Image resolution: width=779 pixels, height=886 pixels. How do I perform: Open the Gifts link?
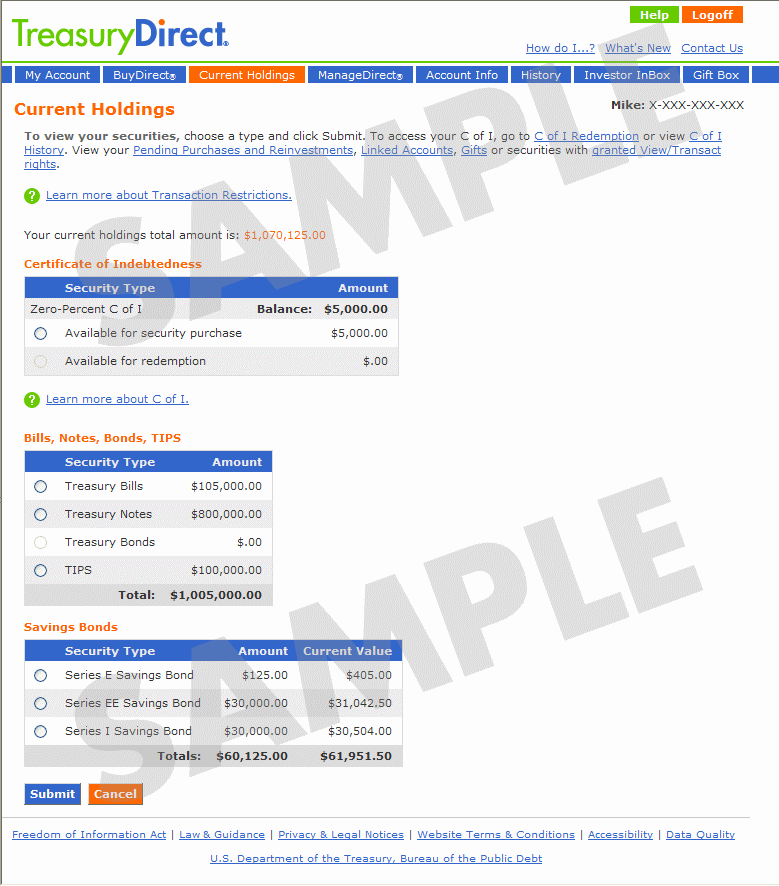pos(474,150)
